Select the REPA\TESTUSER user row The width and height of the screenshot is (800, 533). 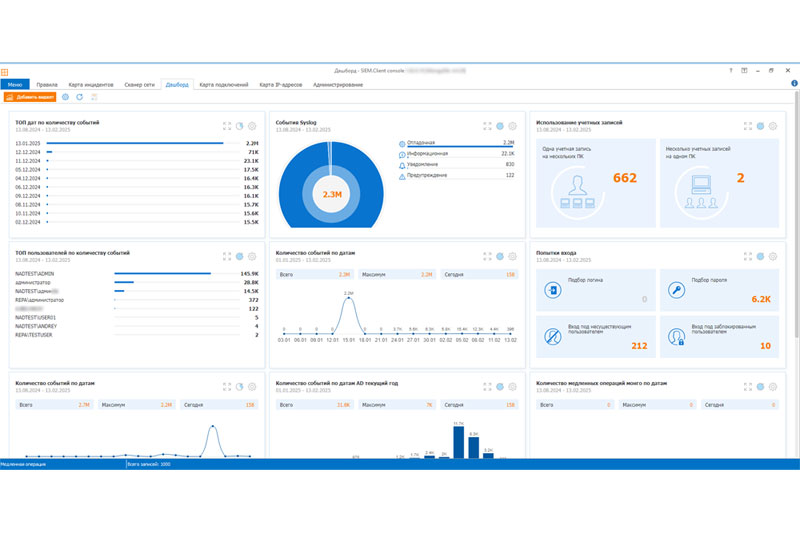pyautogui.click(x=137, y=335)
